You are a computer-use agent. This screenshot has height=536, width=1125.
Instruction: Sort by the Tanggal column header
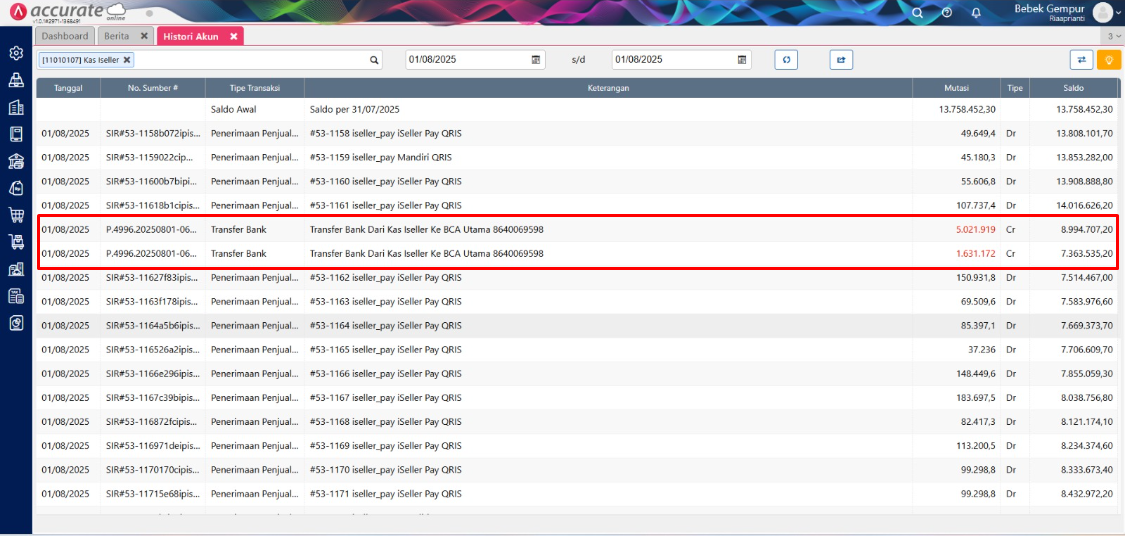point(68,88)
